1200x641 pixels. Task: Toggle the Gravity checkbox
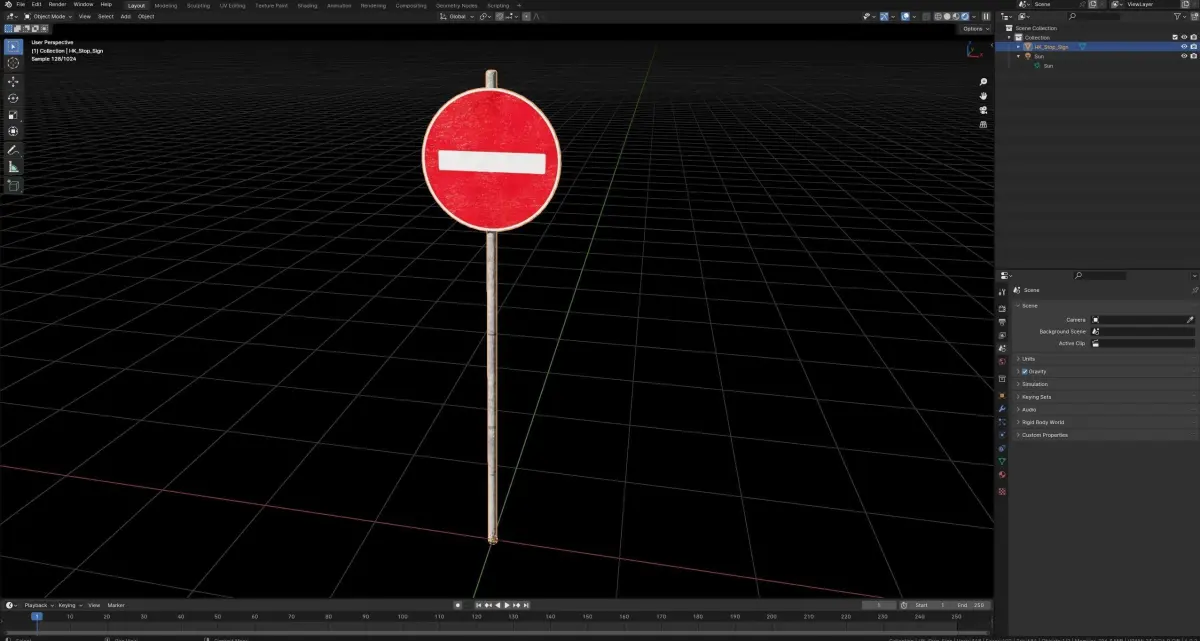pos(1024,371)
